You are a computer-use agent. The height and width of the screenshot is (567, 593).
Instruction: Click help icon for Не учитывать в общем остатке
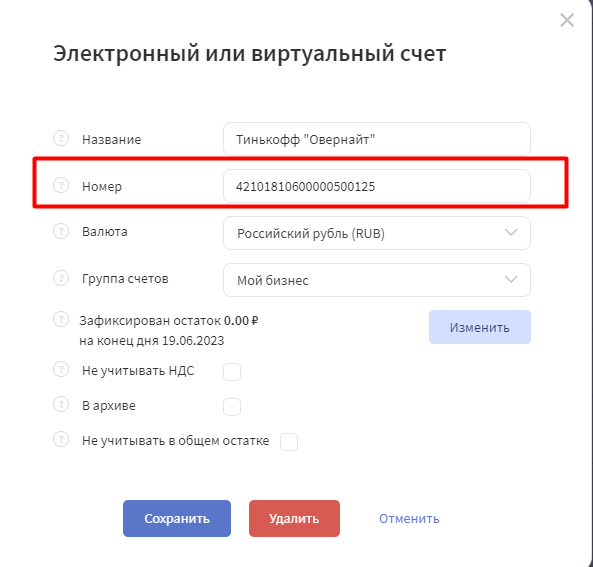[x=61, y=440]
